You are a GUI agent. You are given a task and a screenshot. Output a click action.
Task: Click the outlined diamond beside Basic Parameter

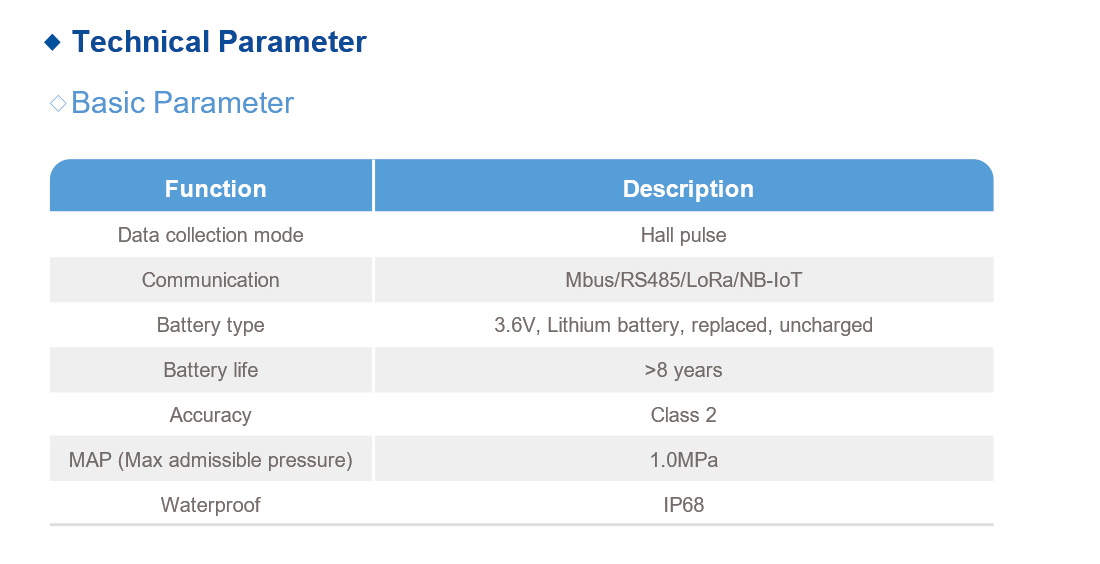58,103
